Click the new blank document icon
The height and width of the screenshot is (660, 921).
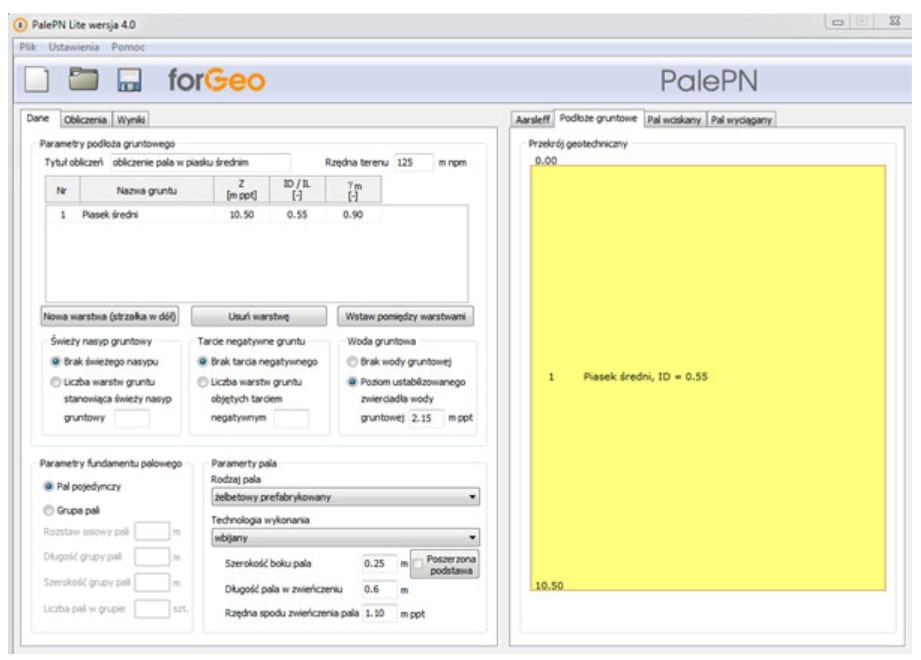pos(37,82)
